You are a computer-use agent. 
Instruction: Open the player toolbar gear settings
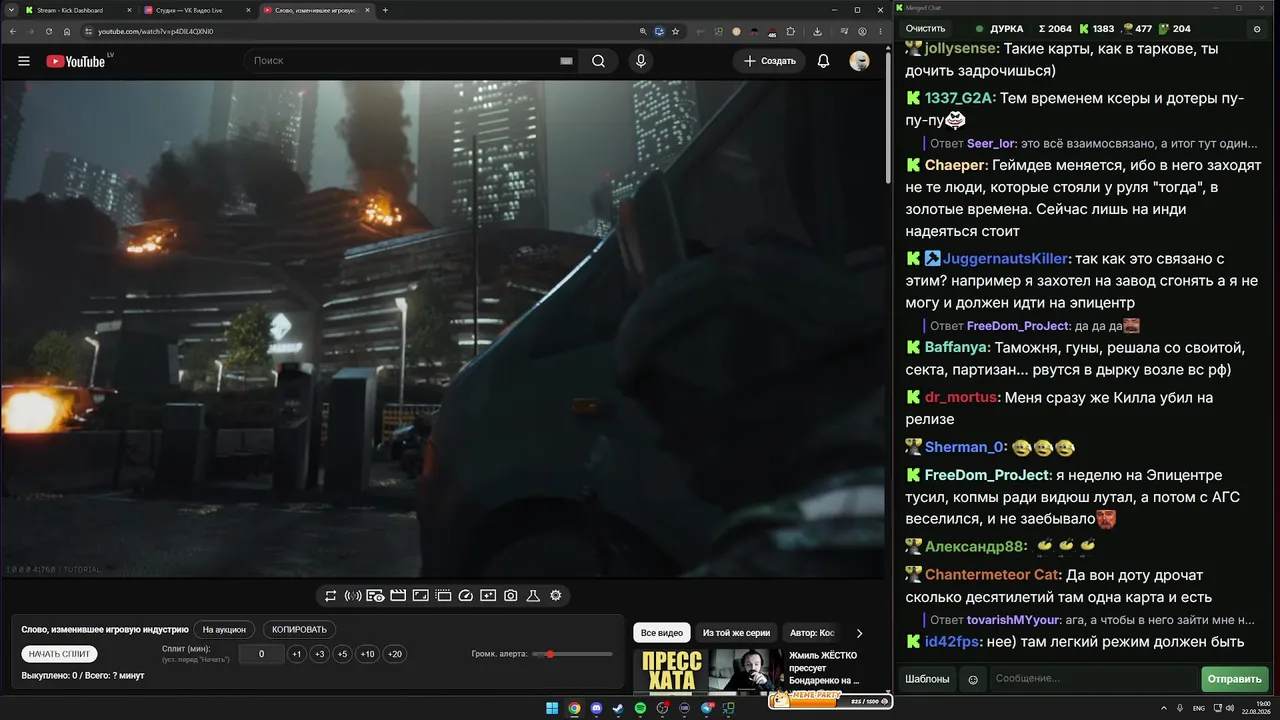(x=556, y=596)
